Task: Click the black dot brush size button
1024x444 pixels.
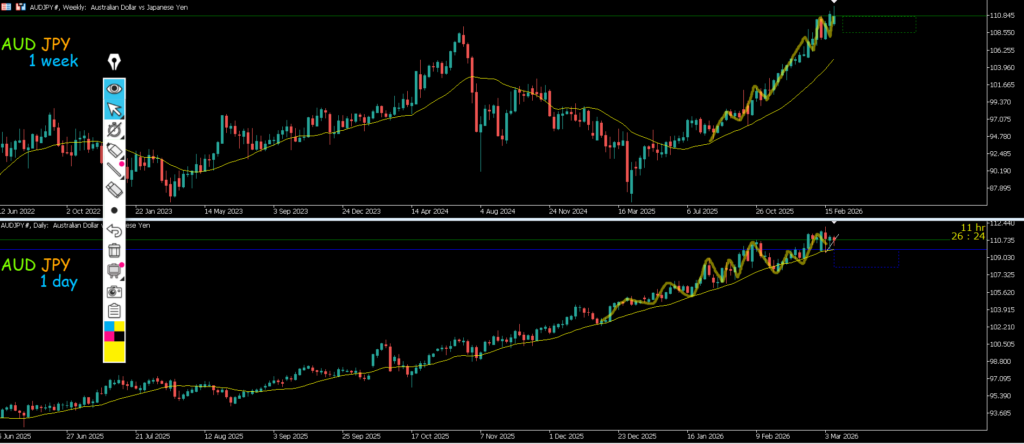Action: 114,210
